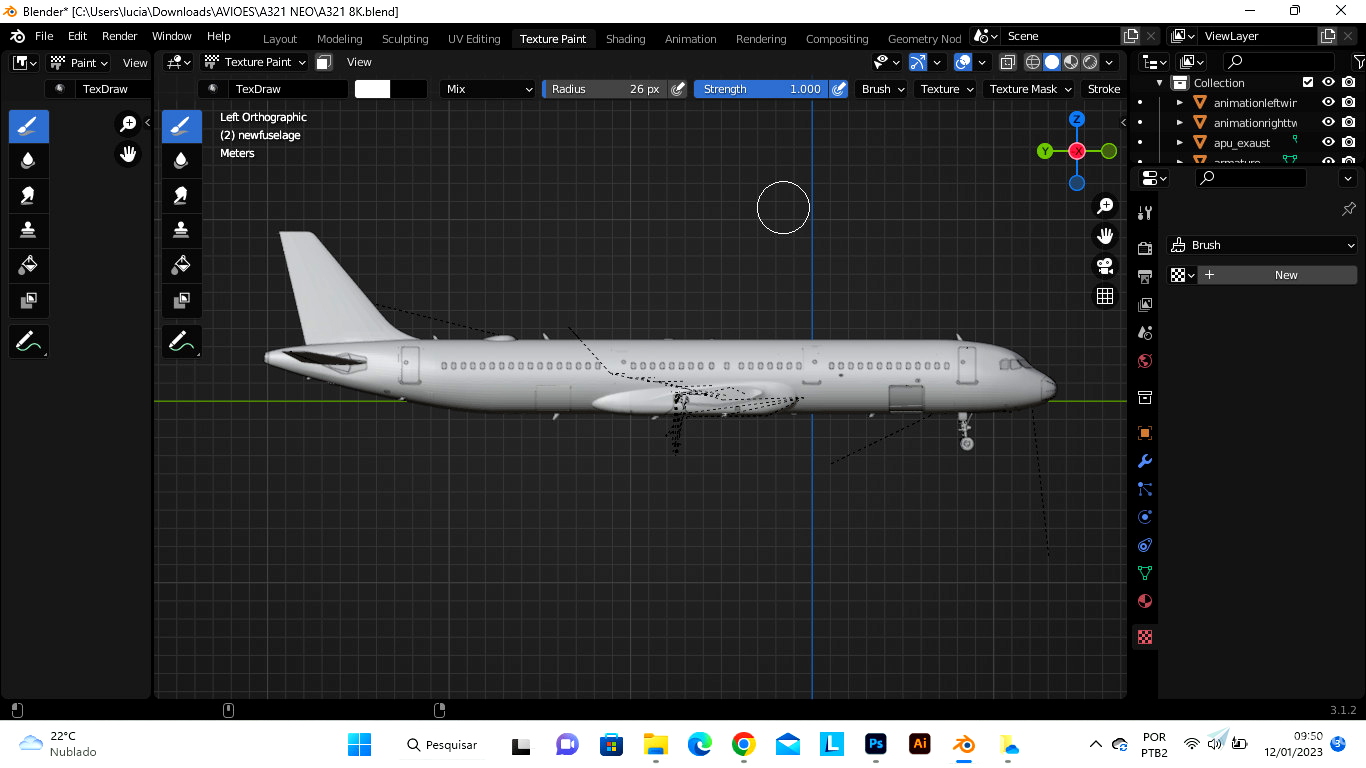1366x768 pixels.
Task: Switch orthographic/perspective grid gizmo
Action: point(1105,296)
